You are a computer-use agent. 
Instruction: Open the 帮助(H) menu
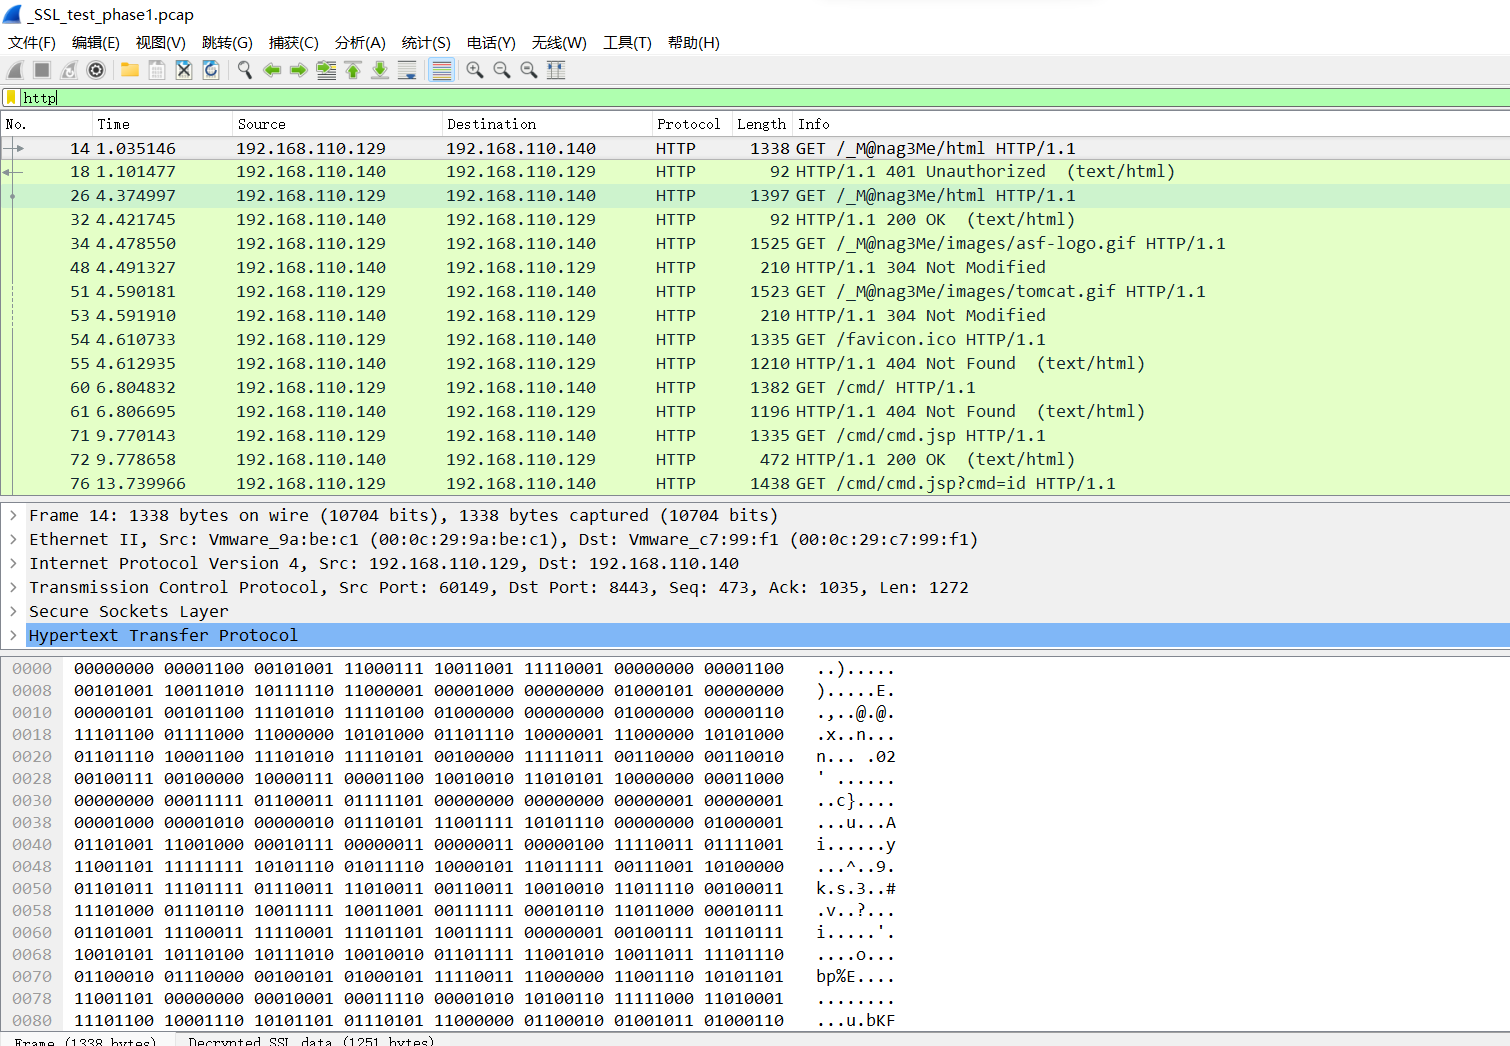(x=694, y=43)
